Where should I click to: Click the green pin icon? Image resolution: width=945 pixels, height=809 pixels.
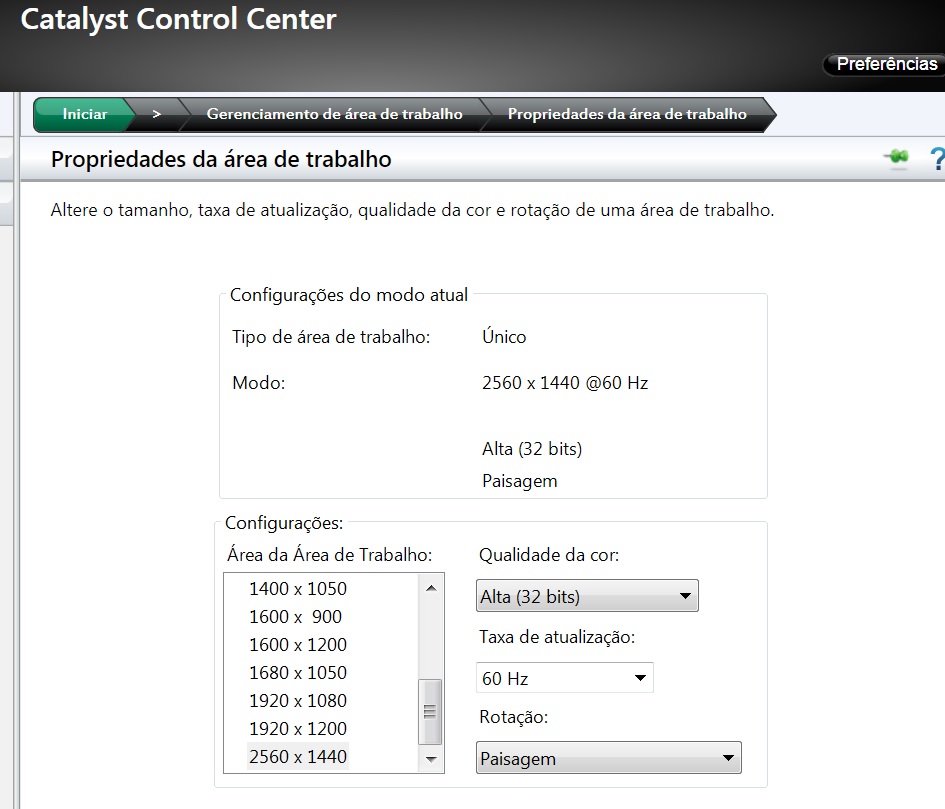pyautogui.click(x=895, y=158)
